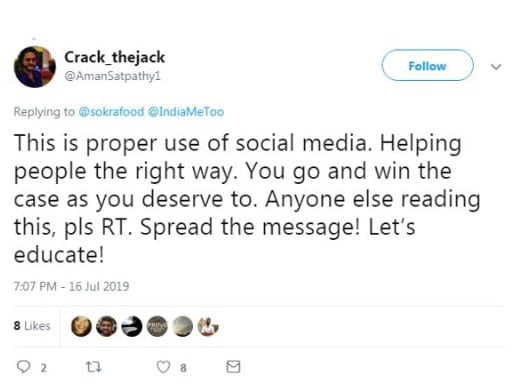Click the fourth gray liker avatar
This screenshot has width=524, height=384.
[157, 326]
